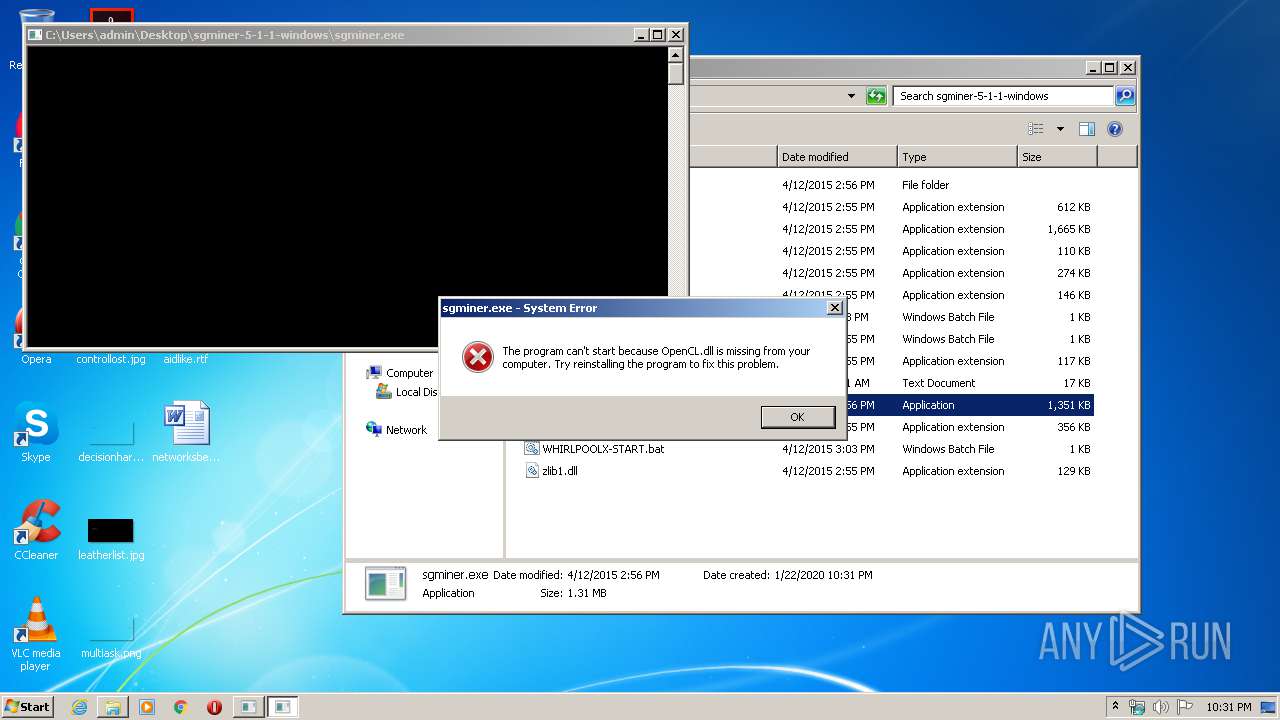Image resolution: width=1280 pixels, height=720 pixels.
Task: Open Computer in the navigation pane
Action: point(400,373)
